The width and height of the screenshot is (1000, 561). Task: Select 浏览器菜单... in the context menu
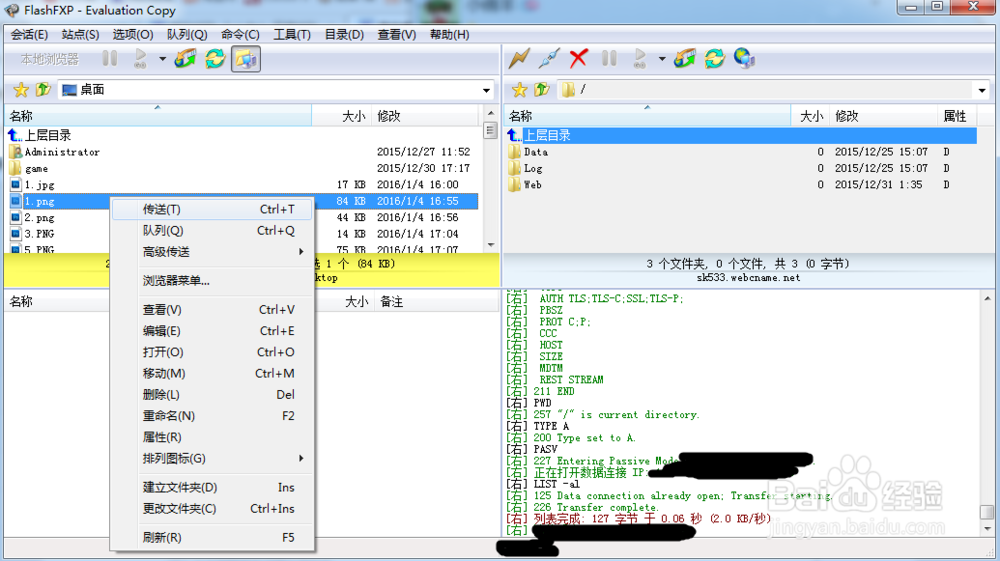click(x=212, y=280)
